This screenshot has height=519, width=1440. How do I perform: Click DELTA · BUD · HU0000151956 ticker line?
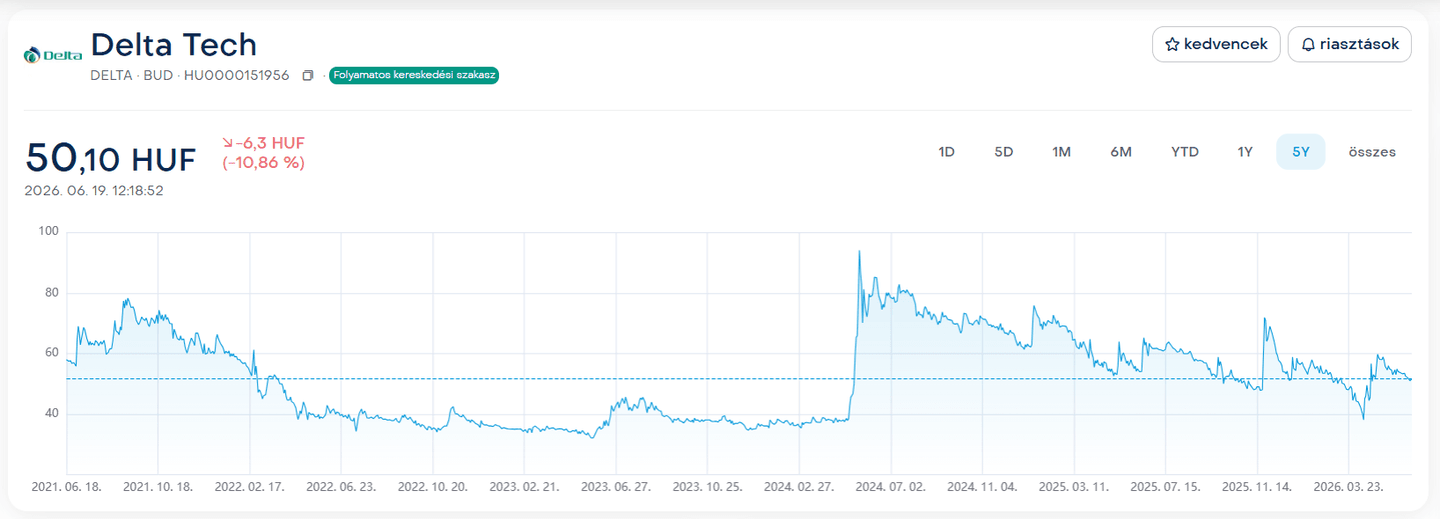pos(189,75)
